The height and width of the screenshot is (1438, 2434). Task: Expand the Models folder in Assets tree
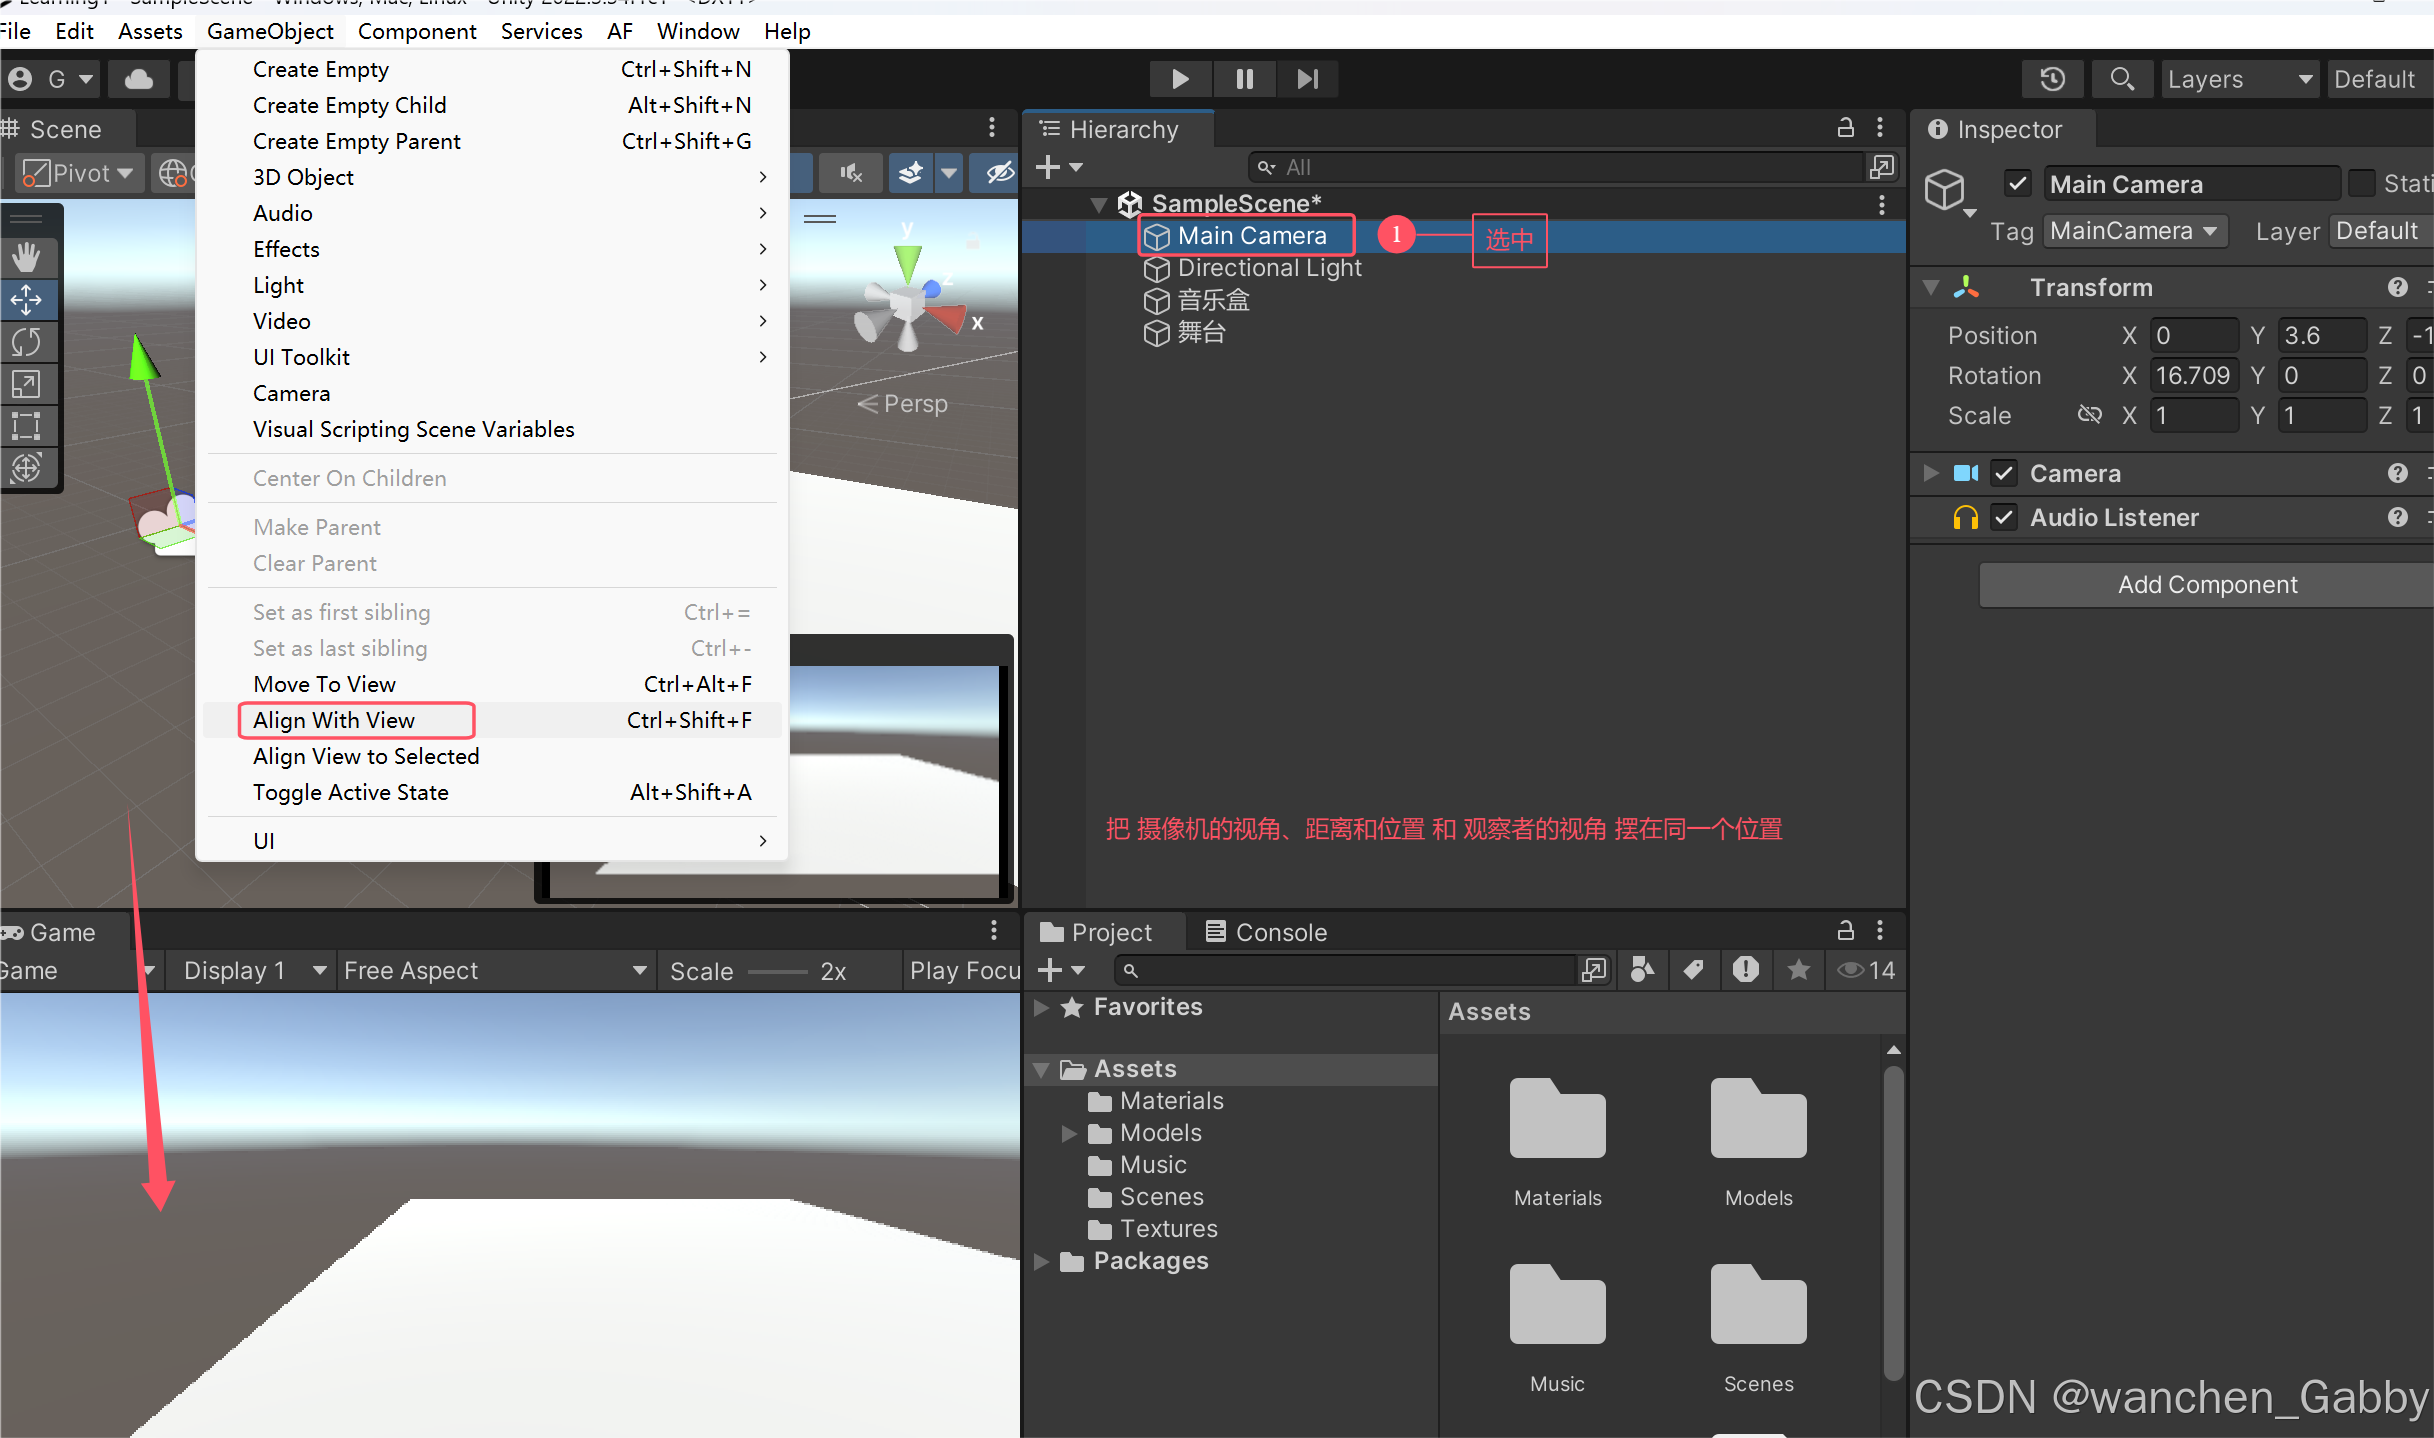[1069, 1133]
